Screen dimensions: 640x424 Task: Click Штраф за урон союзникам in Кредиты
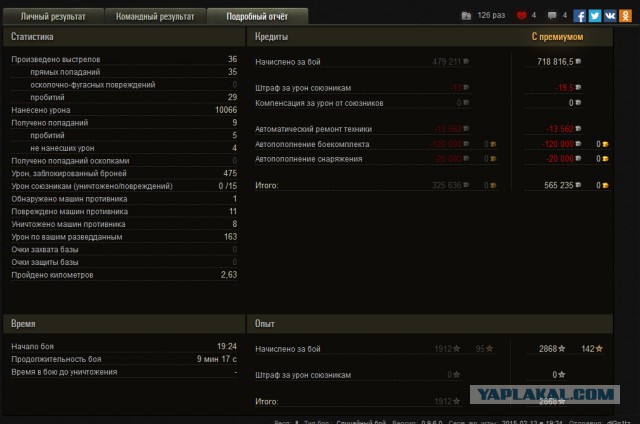pos(303,88)
